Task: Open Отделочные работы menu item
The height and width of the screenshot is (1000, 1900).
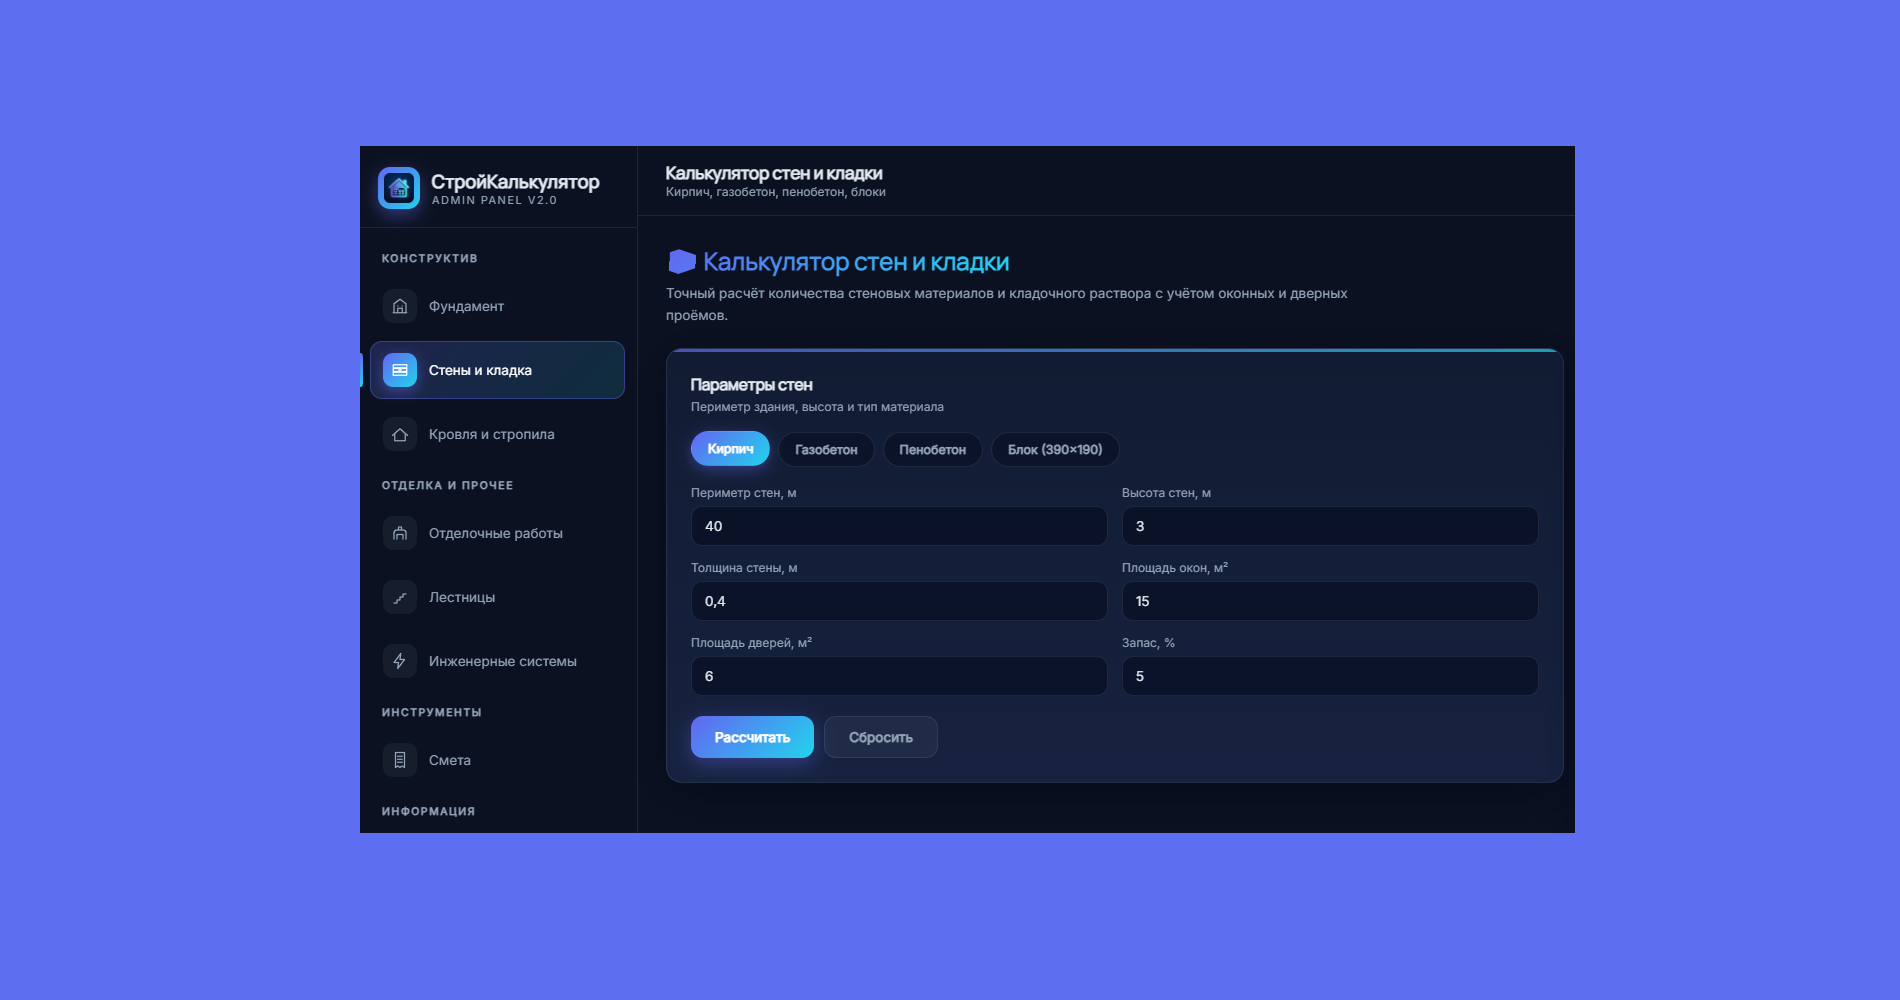Action: (x=497, y=533)
